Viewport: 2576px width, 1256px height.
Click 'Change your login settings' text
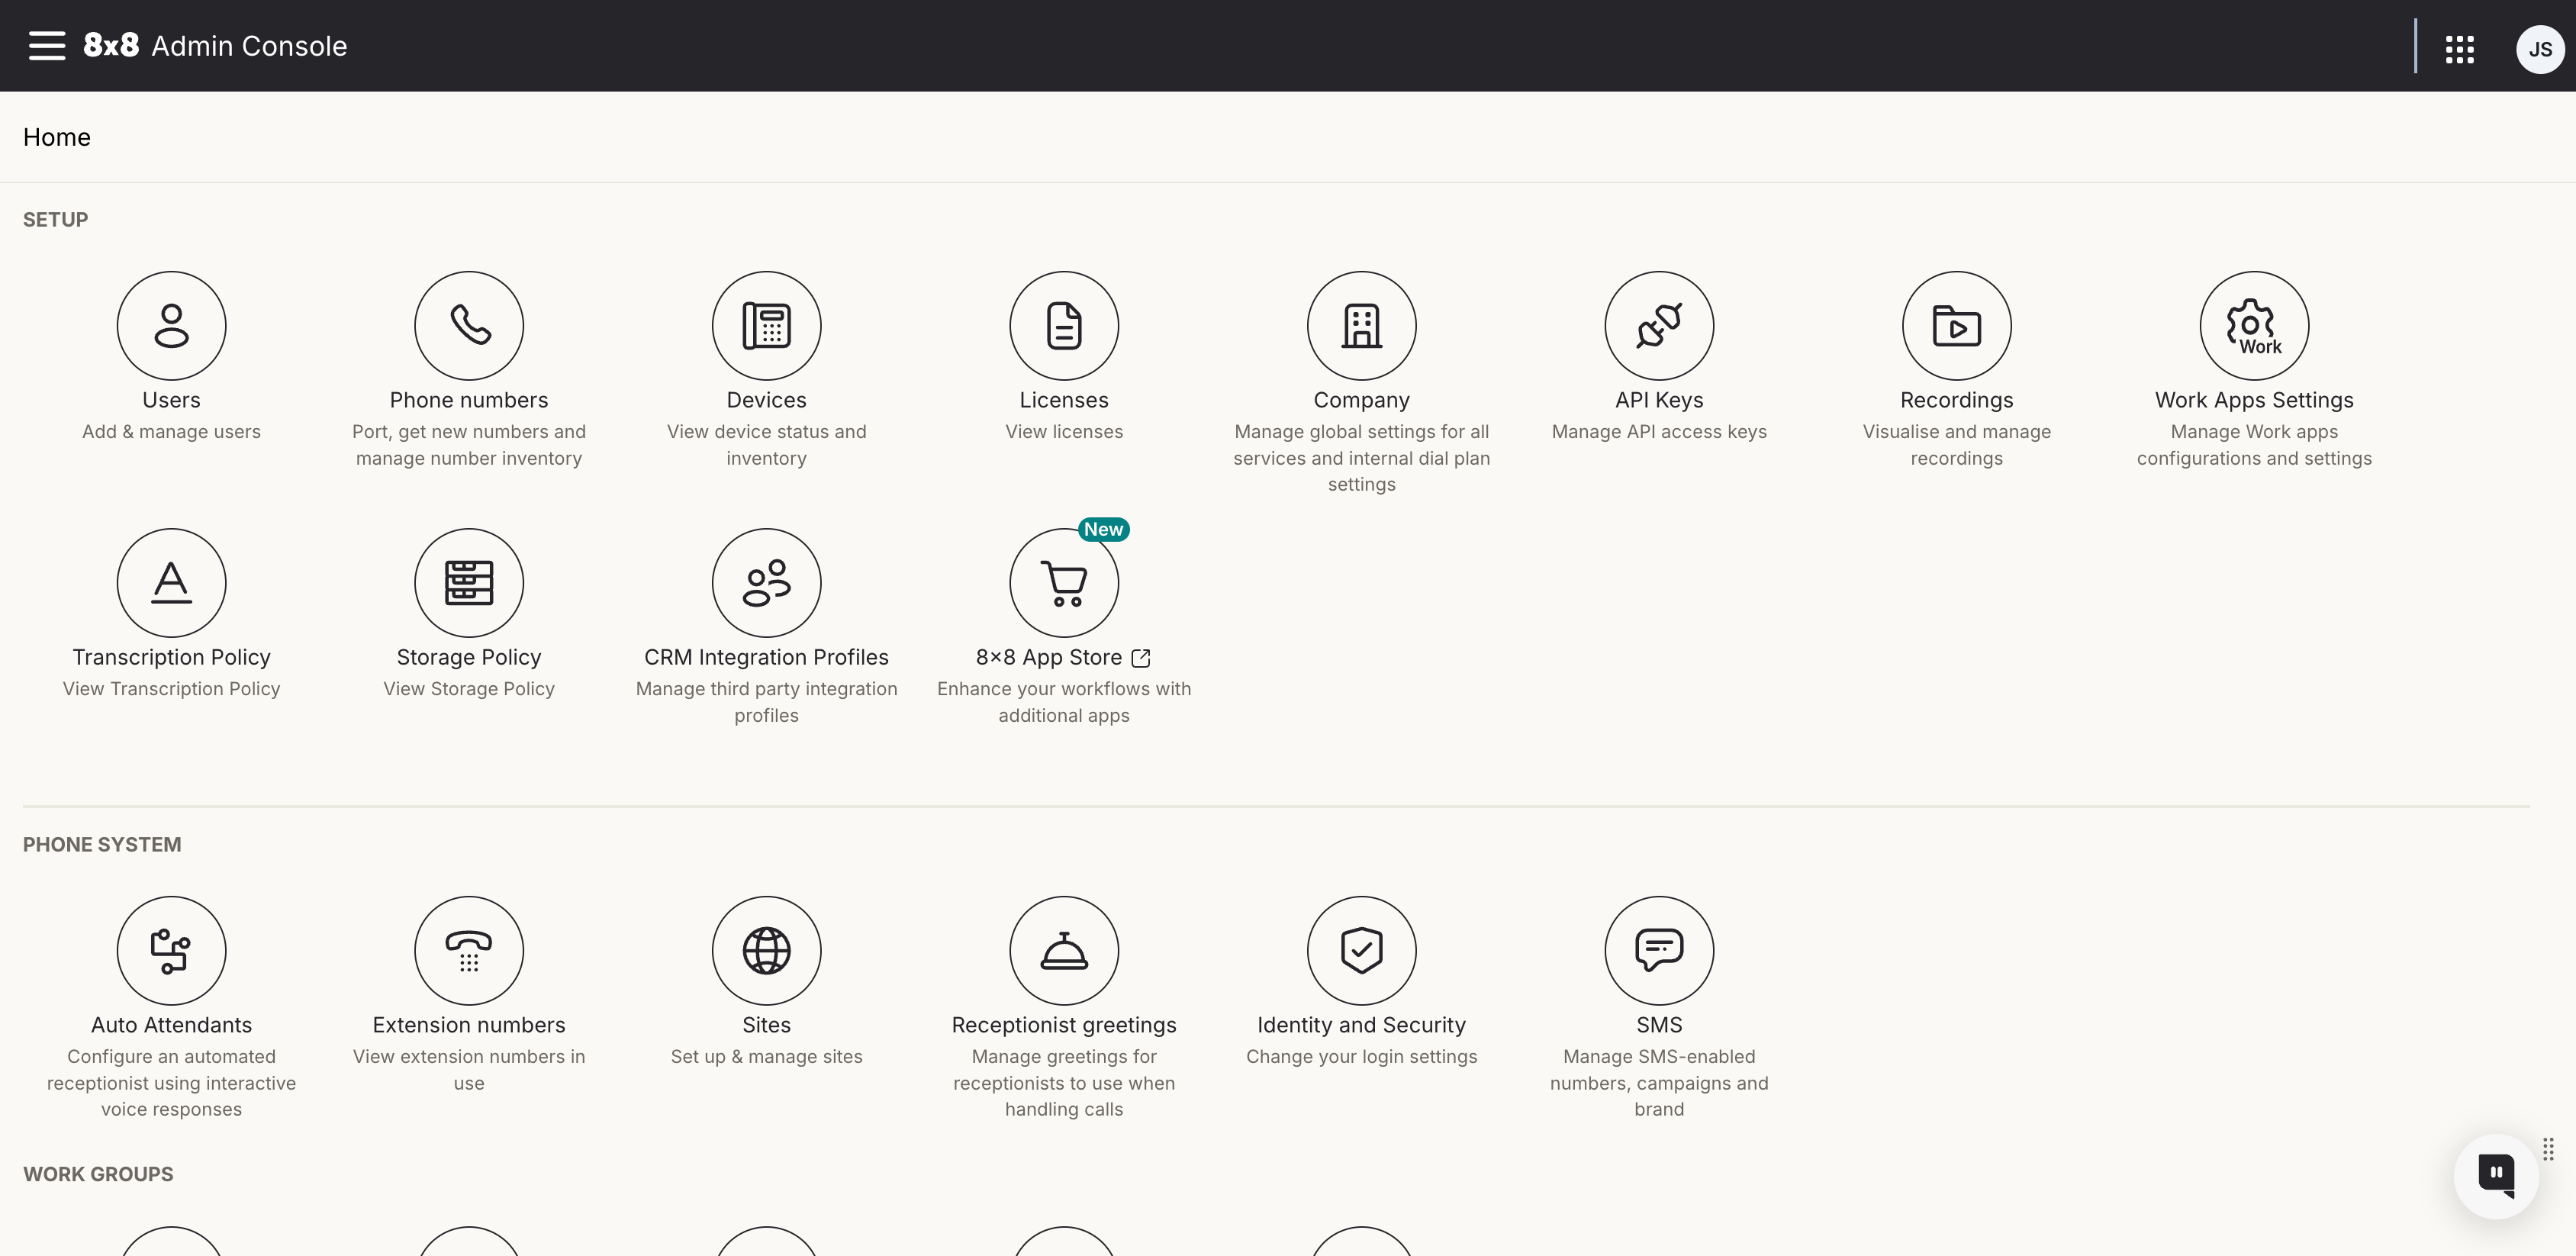1361,1057
